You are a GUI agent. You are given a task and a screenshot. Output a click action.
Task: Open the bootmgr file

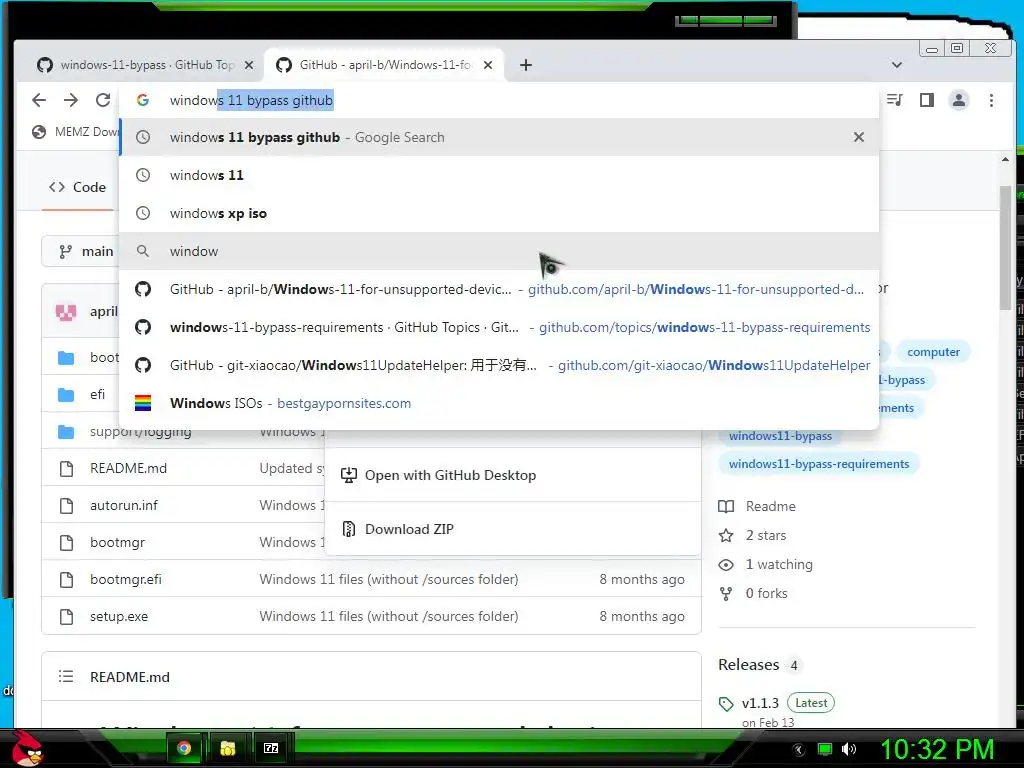click(x=117, y=542)
